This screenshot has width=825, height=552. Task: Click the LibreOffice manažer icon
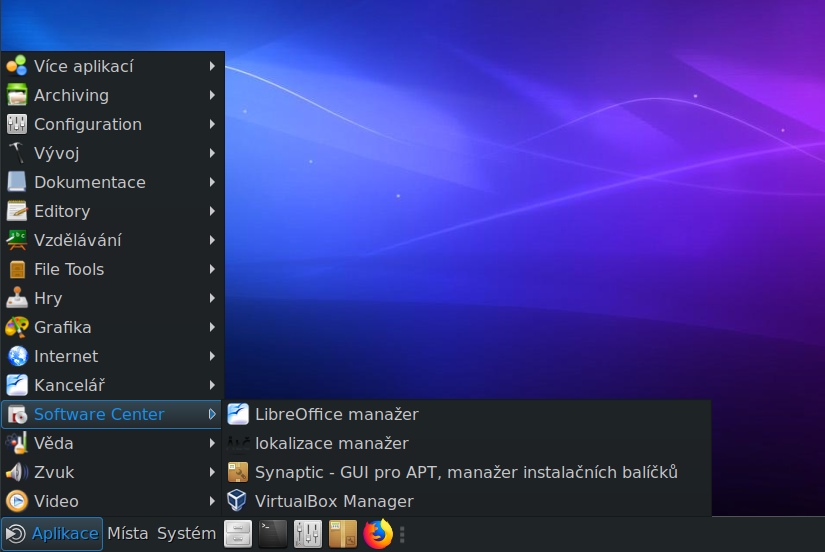coord(237,414)
